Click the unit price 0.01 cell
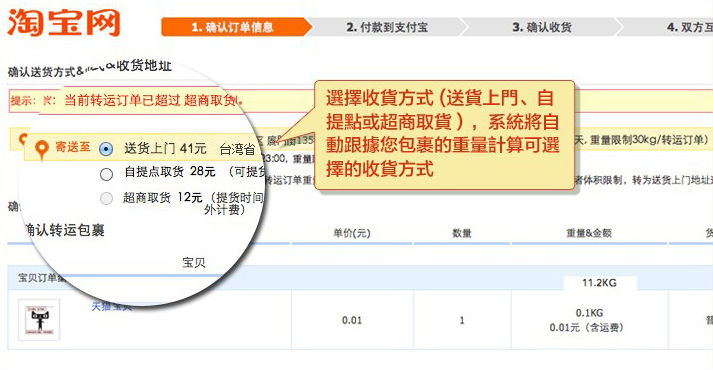Image resolution: width=713 pixels, height=370 pixels. click(352, 320)
